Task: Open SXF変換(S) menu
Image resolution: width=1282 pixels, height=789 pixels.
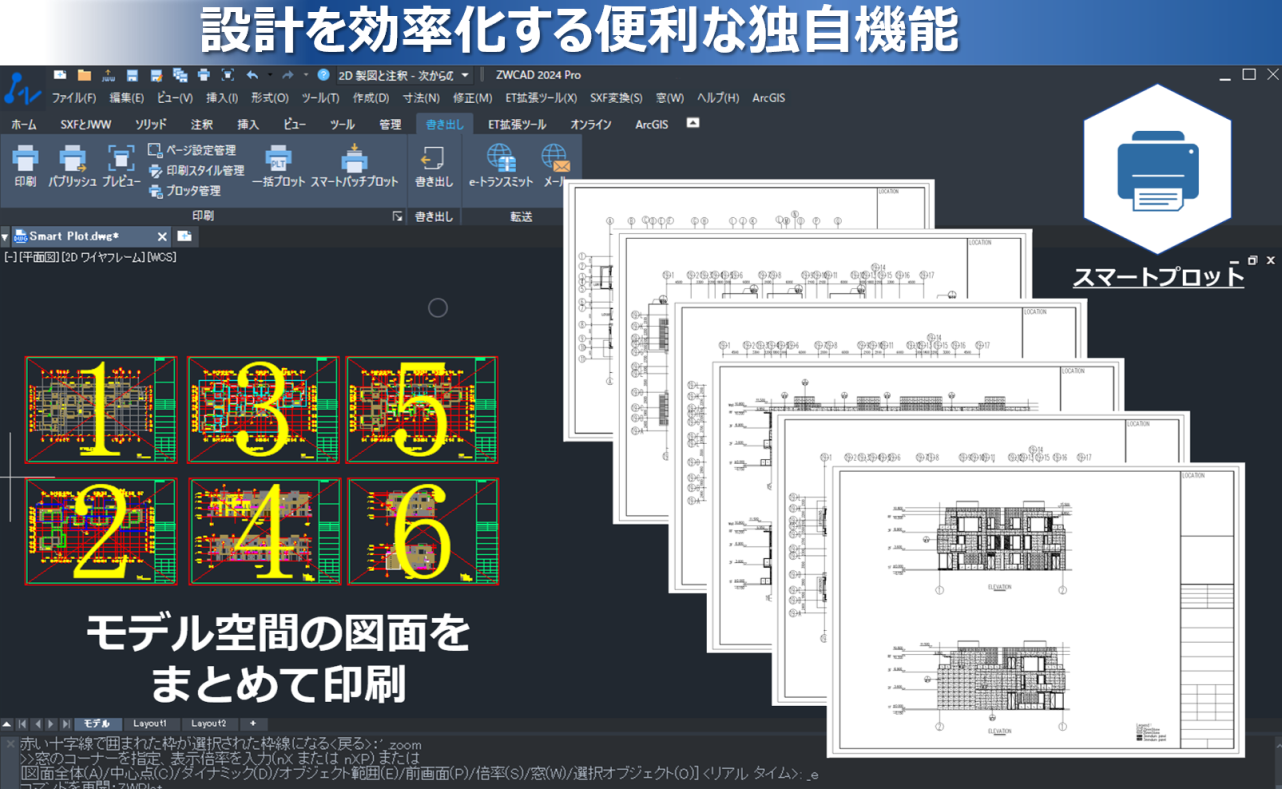Action: point(617,98)
